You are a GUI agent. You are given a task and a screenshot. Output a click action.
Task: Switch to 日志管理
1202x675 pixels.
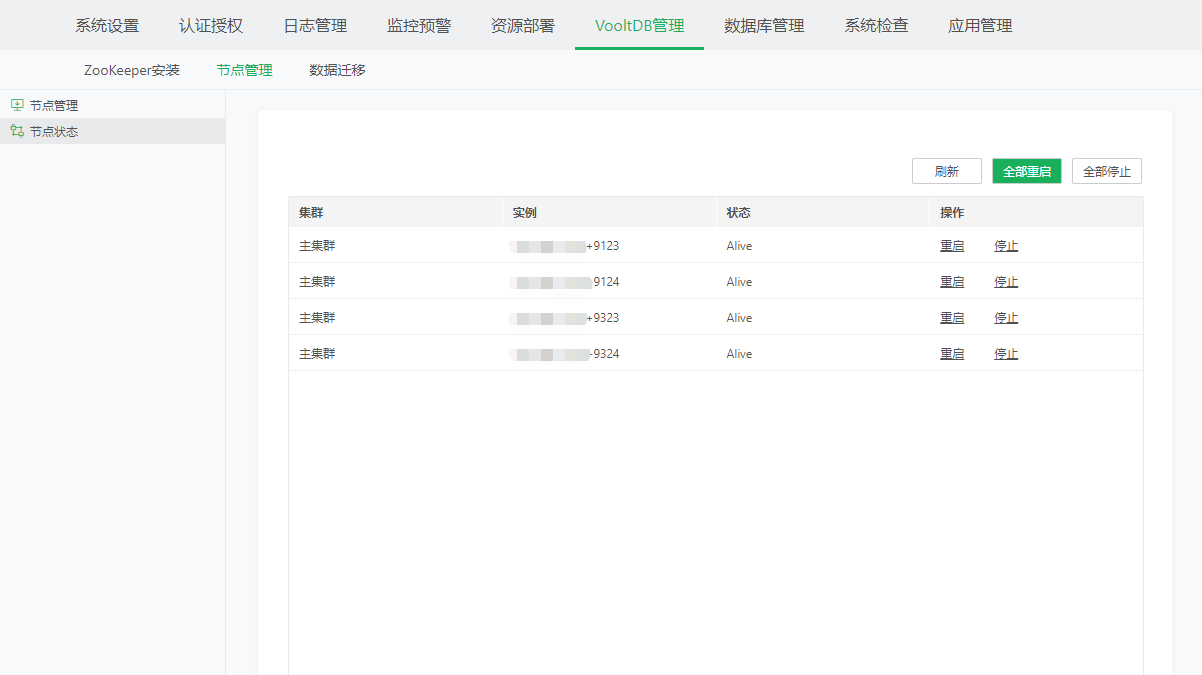(x=313, y=25)
